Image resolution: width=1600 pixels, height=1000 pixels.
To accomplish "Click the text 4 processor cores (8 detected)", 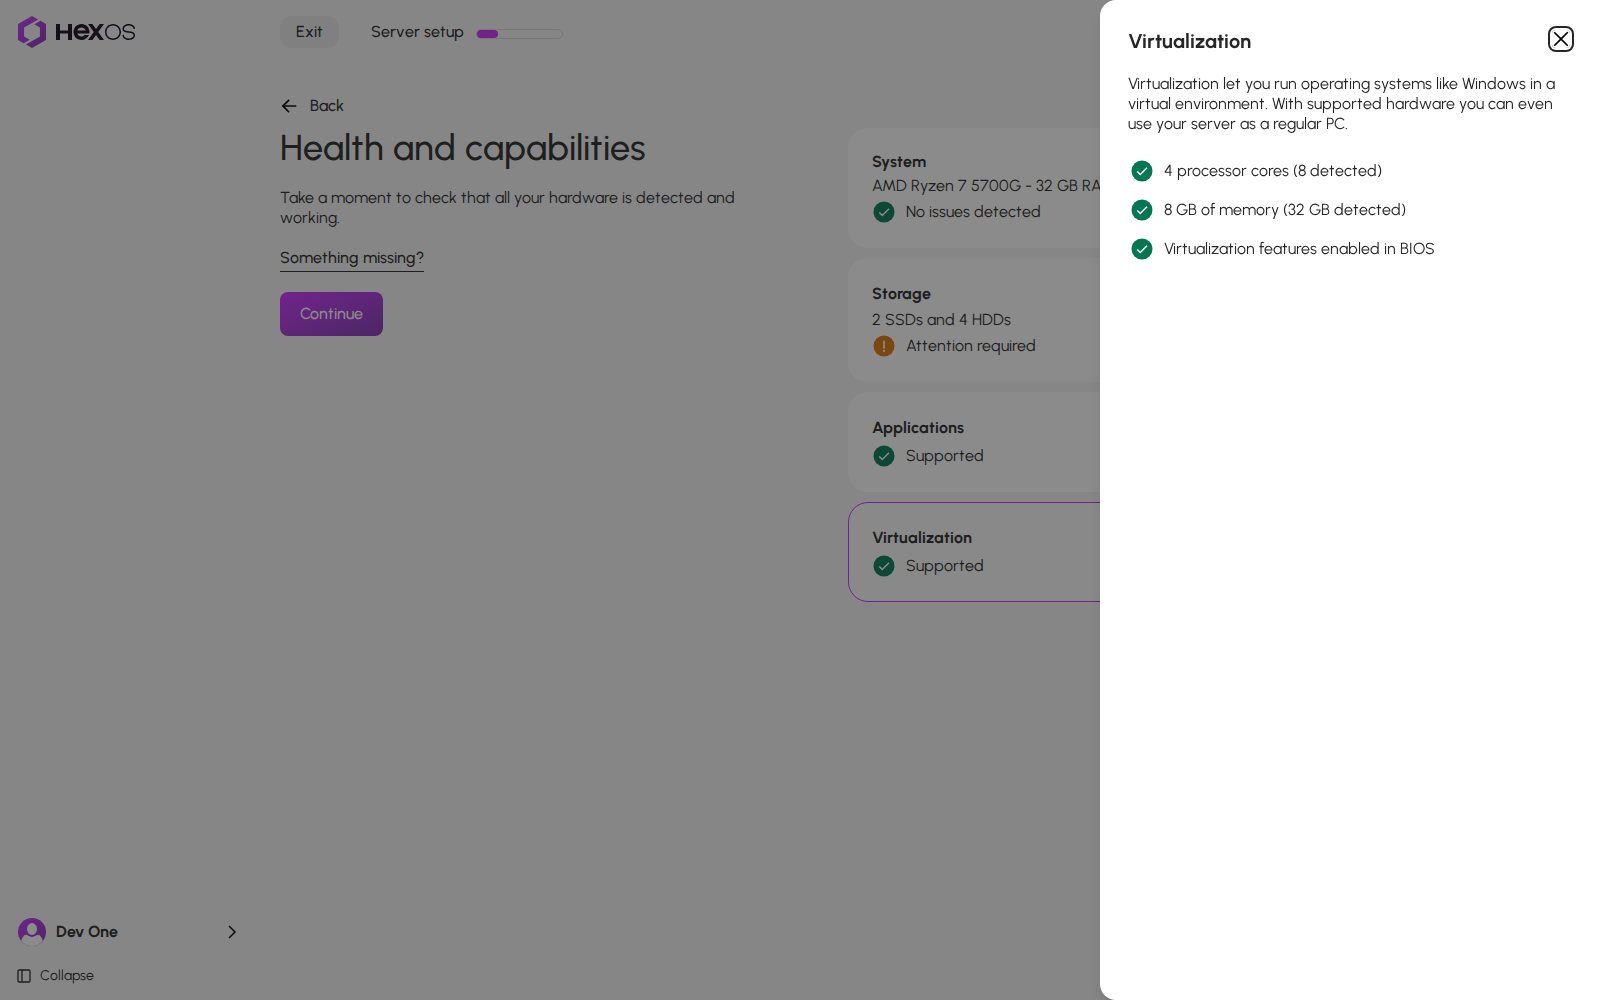I will click(x=1273, y=171).
